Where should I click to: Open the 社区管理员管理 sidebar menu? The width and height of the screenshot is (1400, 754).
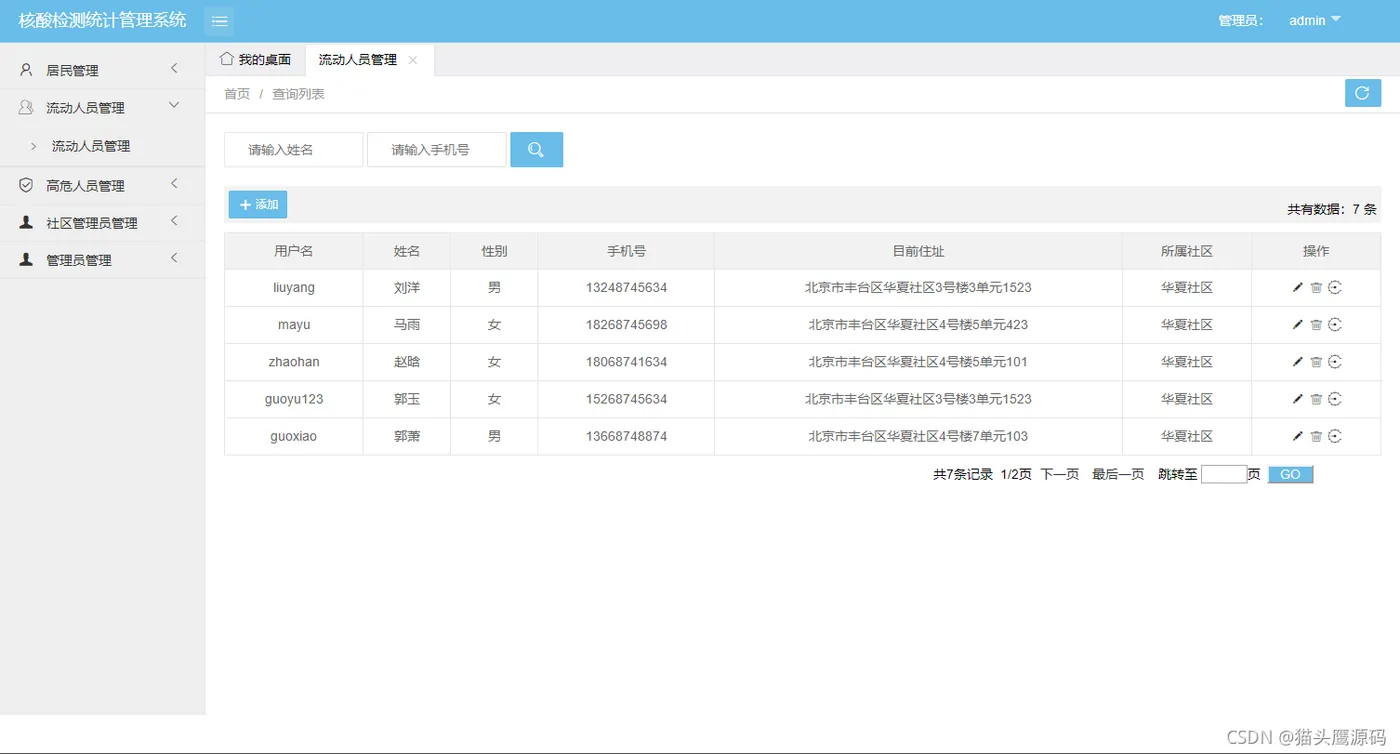coord(102,223)
